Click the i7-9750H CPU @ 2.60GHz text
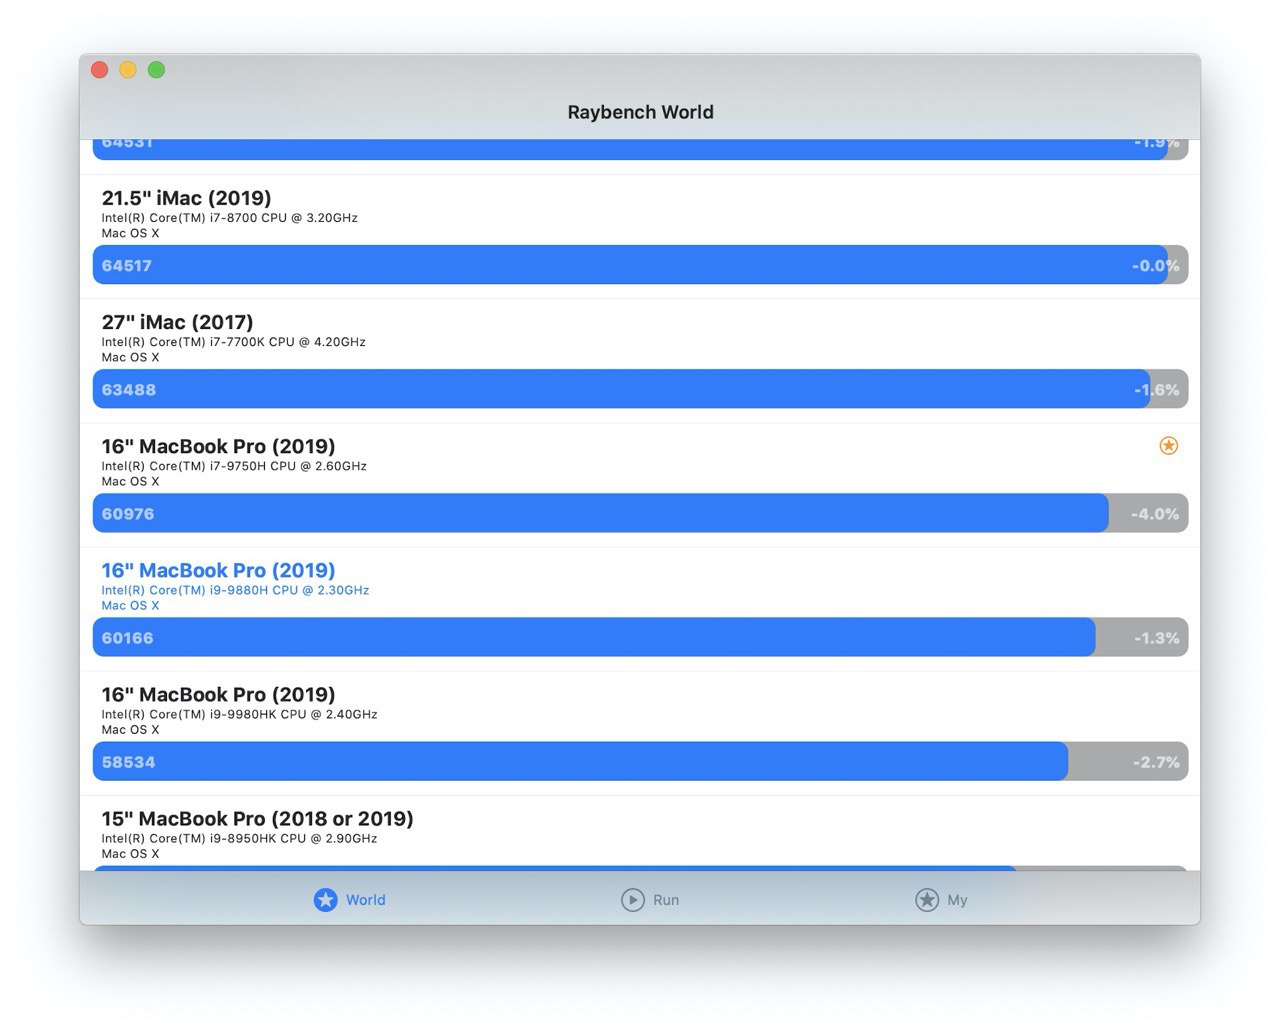This screenshot has height=1030, width=1280. (x=234, y=466)
